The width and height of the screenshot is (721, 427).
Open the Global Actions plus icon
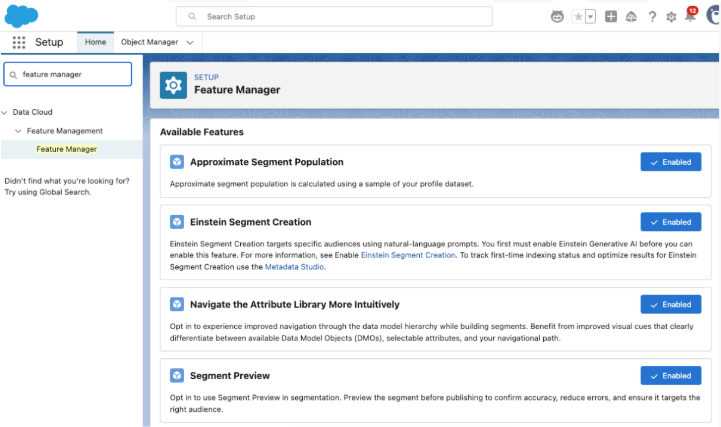pyautogui.click(x=611, y=17)
